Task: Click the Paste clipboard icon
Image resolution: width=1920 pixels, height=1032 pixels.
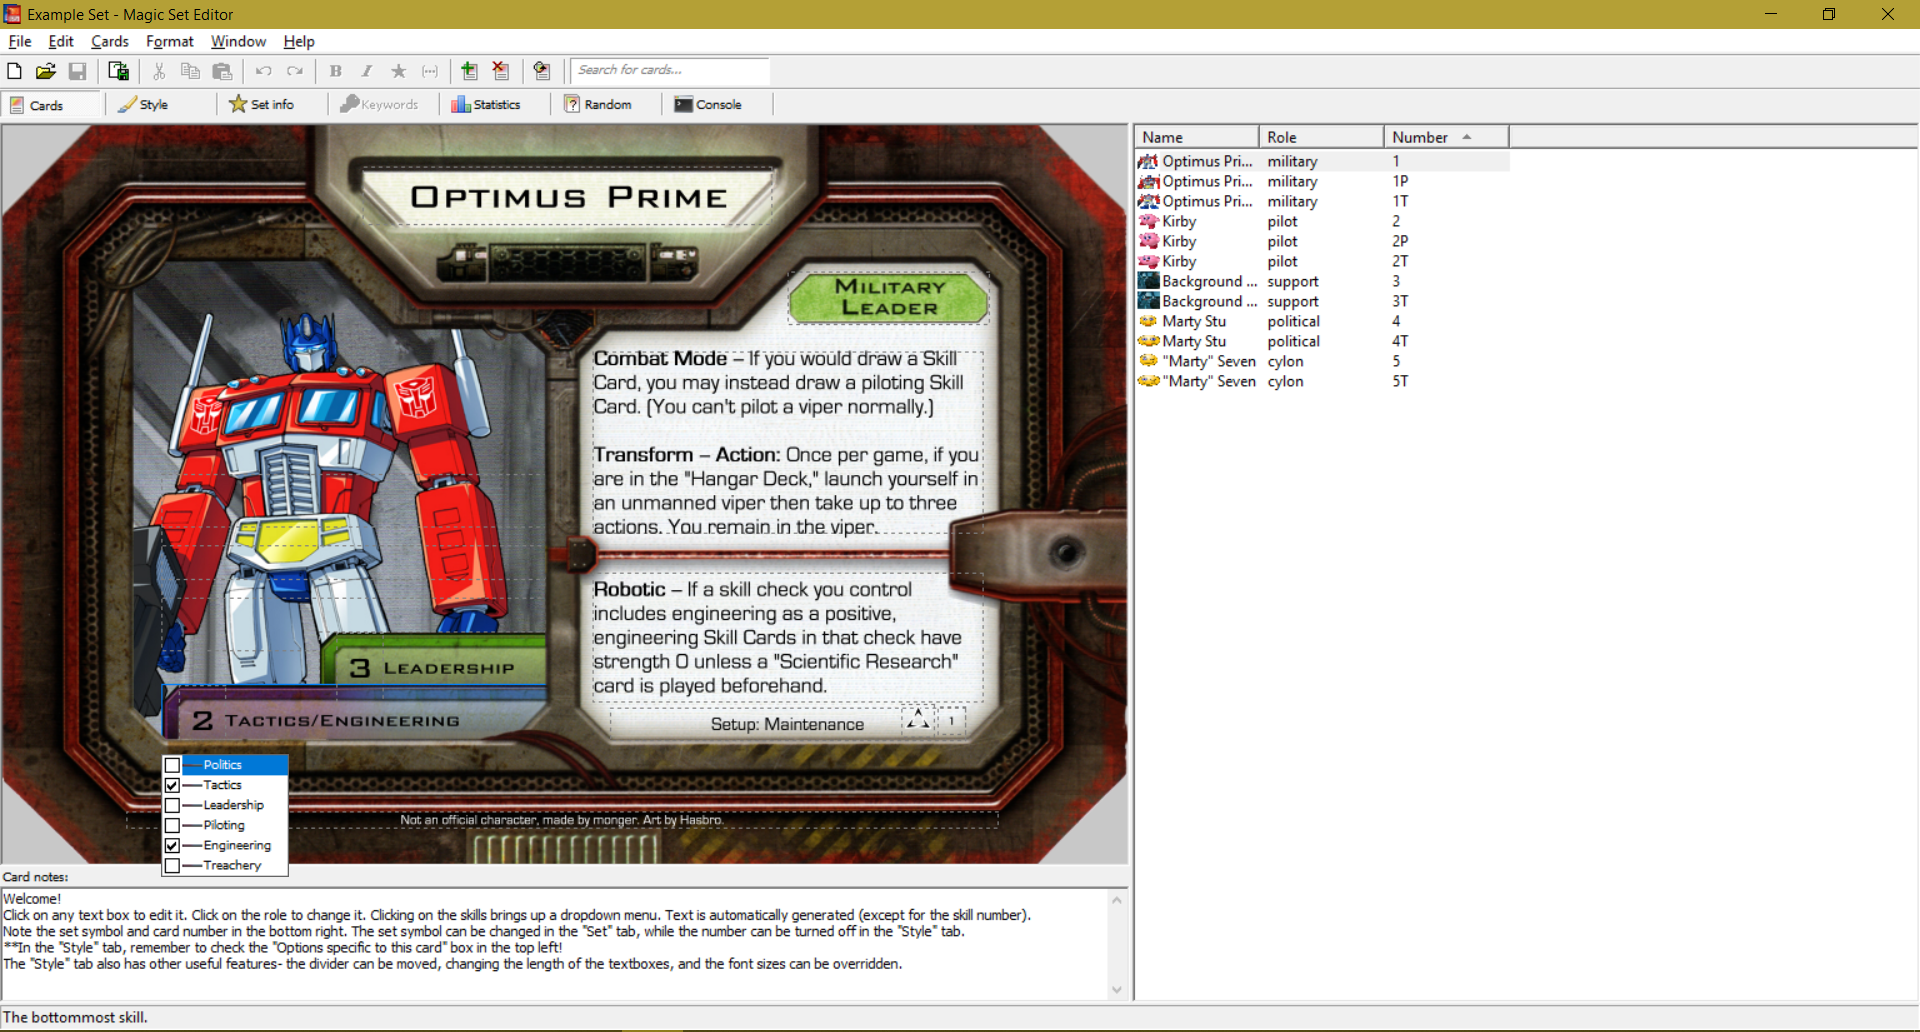Action: pos(222,71)
